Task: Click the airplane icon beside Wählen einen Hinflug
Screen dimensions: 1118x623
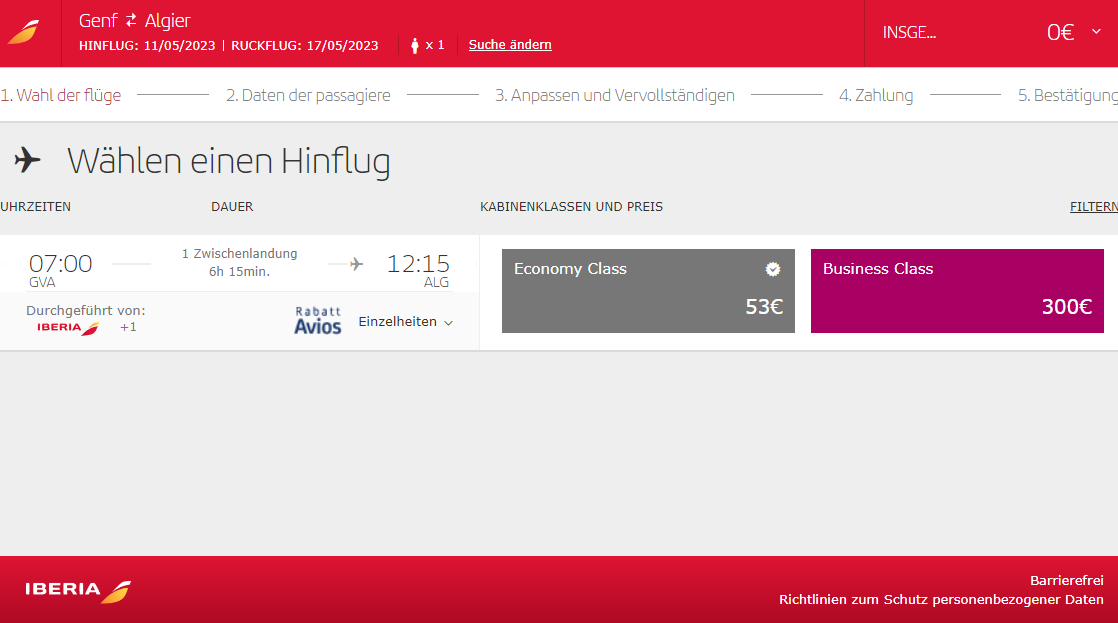Action: pyautogui.click(x=27, y=160)
